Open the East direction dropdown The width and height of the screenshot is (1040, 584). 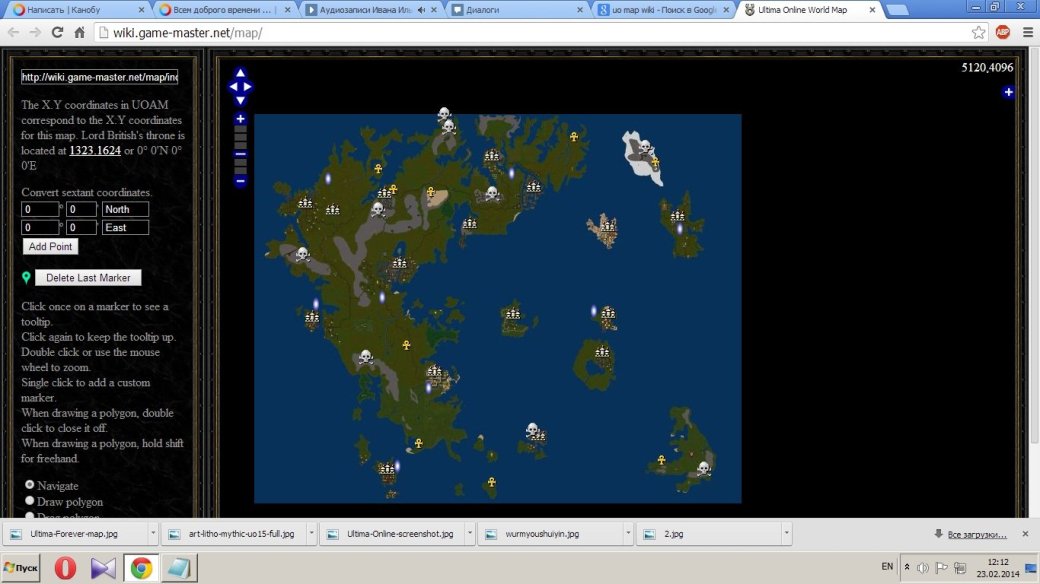point(125,228)
